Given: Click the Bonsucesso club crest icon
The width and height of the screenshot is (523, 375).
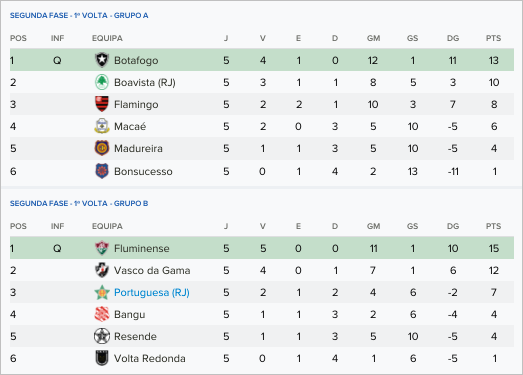Looking at the screenshot, I should coord(102,171).
